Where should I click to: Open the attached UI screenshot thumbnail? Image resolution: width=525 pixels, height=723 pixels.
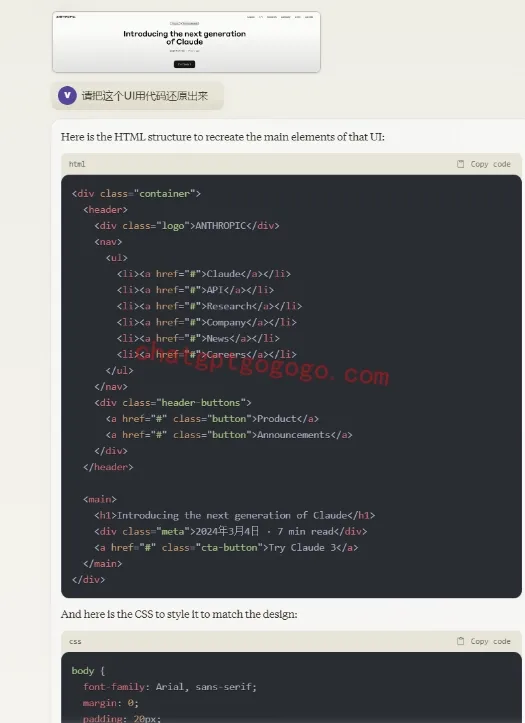click(x=186, y=42)
